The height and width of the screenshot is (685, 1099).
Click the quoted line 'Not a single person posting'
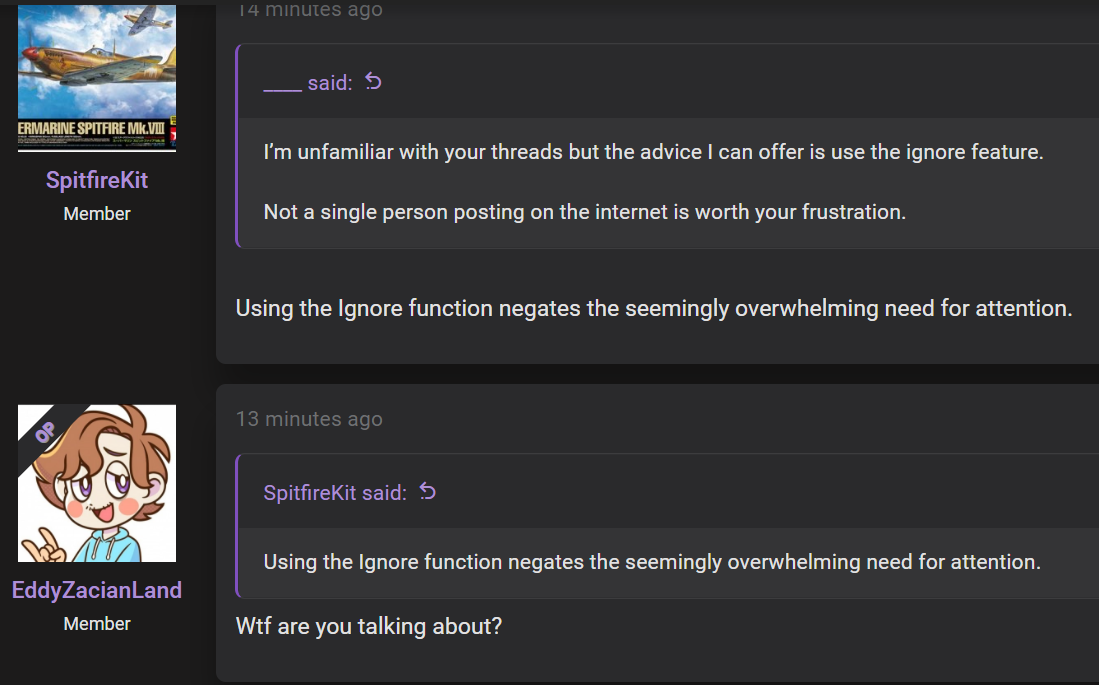[585, 212]
